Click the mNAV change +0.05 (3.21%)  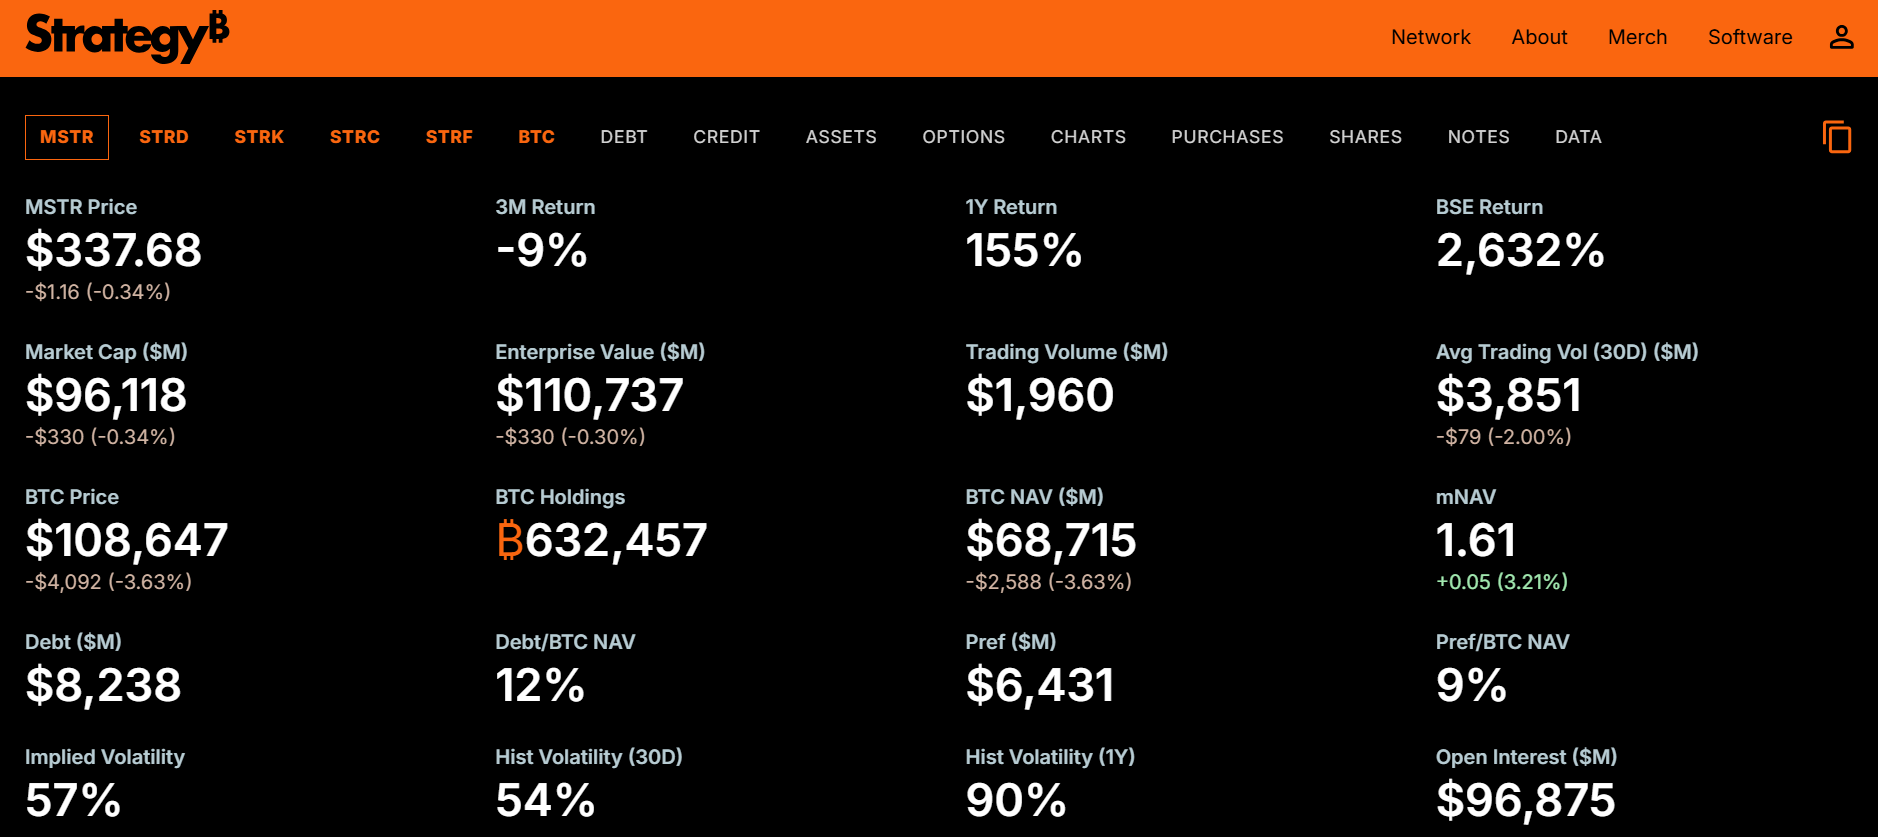coord(1502,582)
